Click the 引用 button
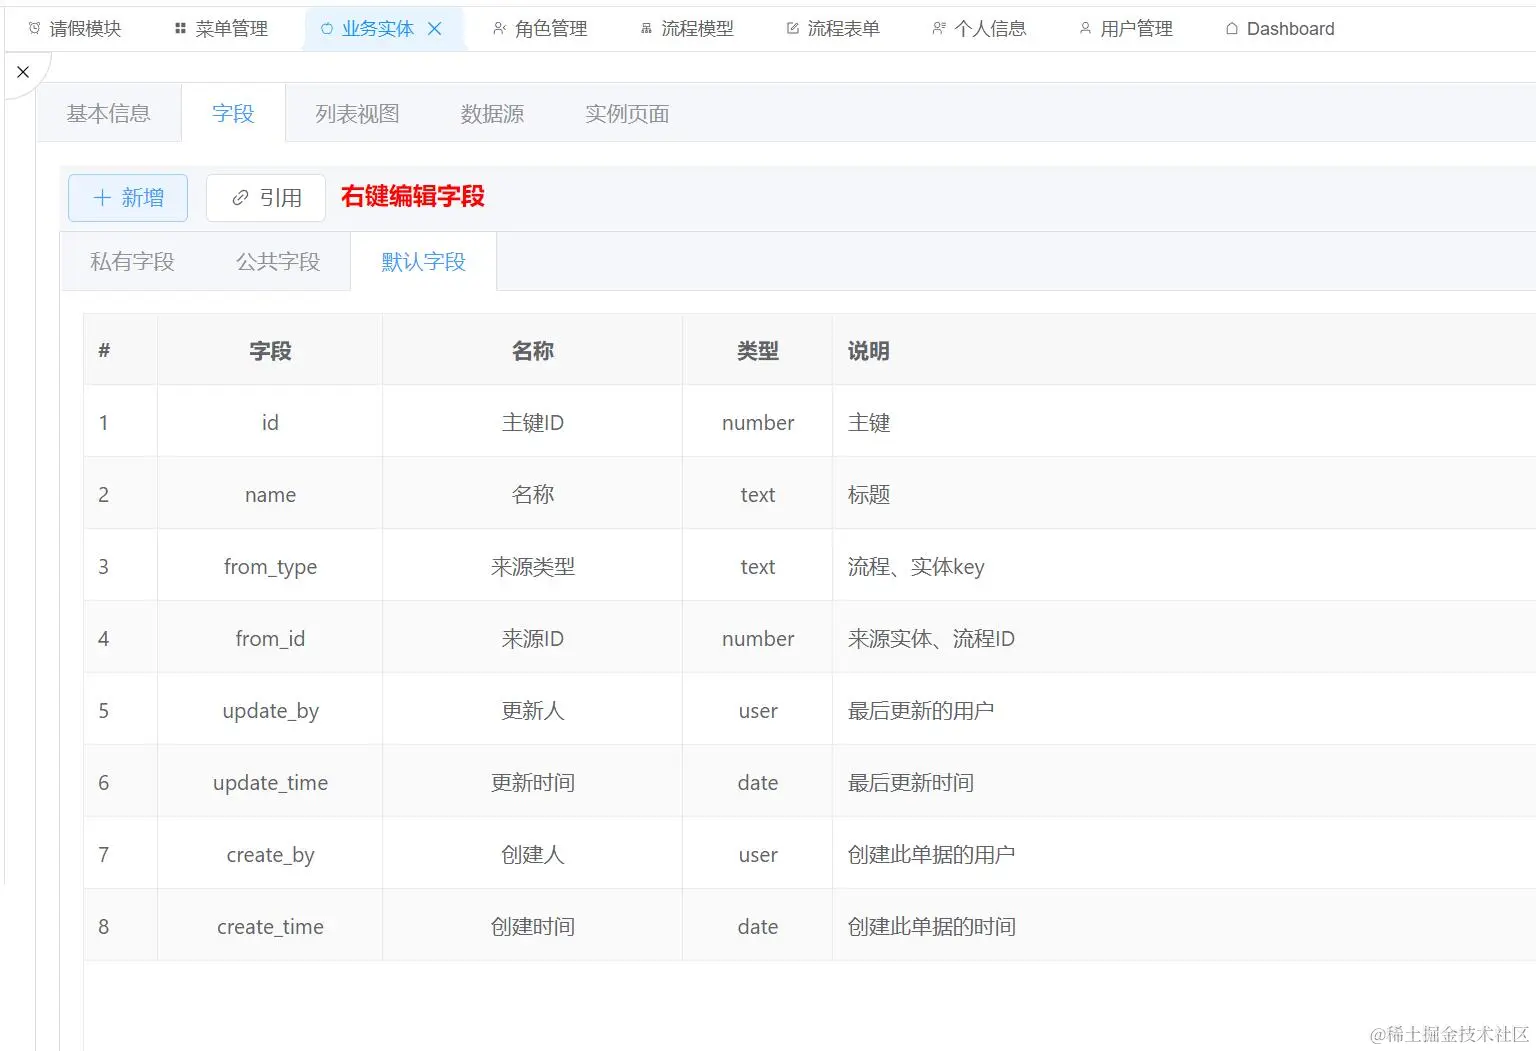This screenshot has width=1536, height=1051. [265, 197]
